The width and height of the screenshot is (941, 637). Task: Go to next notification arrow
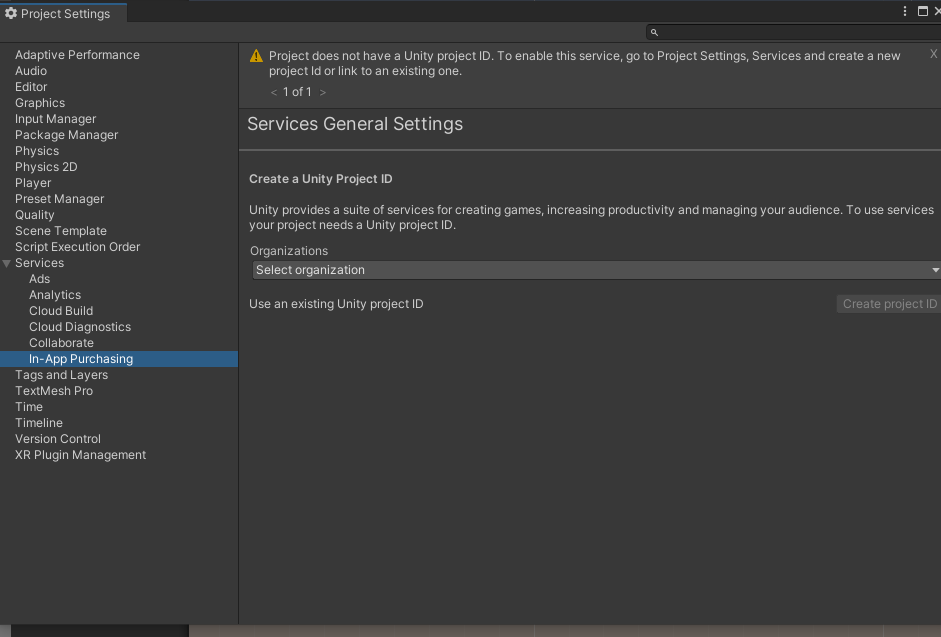323,92
